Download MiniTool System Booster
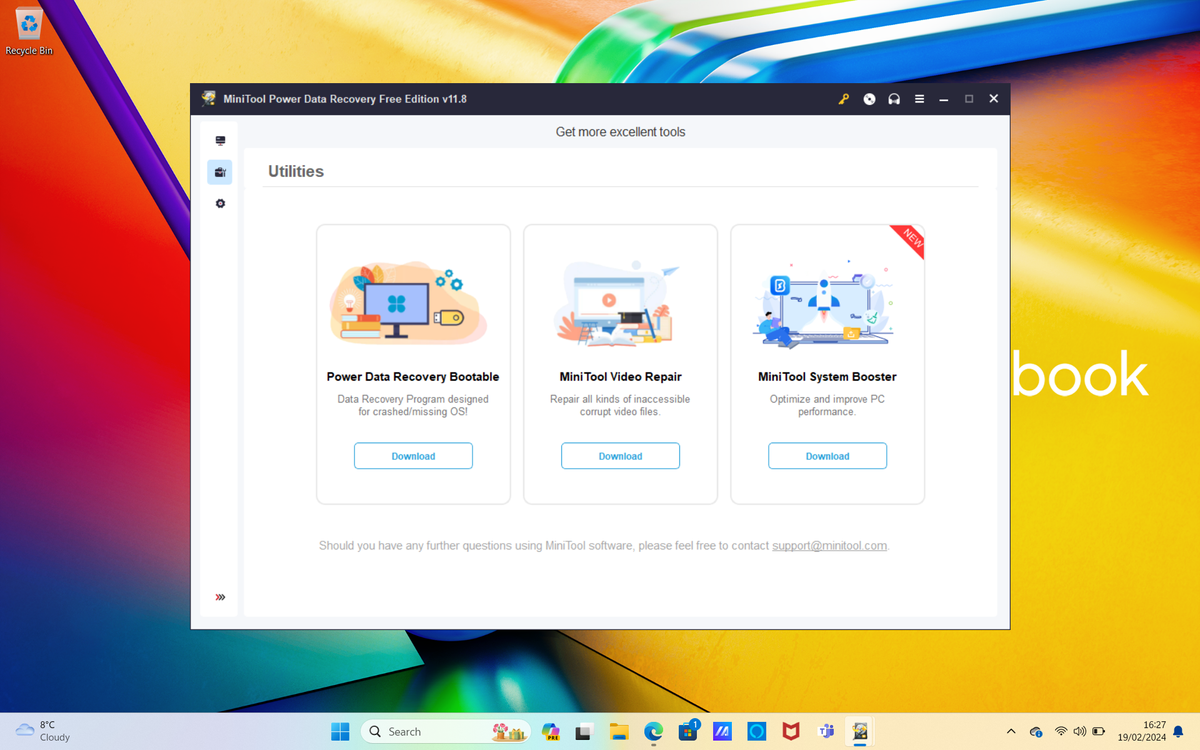Screen dimensions: 1200x750 [827, 456]
